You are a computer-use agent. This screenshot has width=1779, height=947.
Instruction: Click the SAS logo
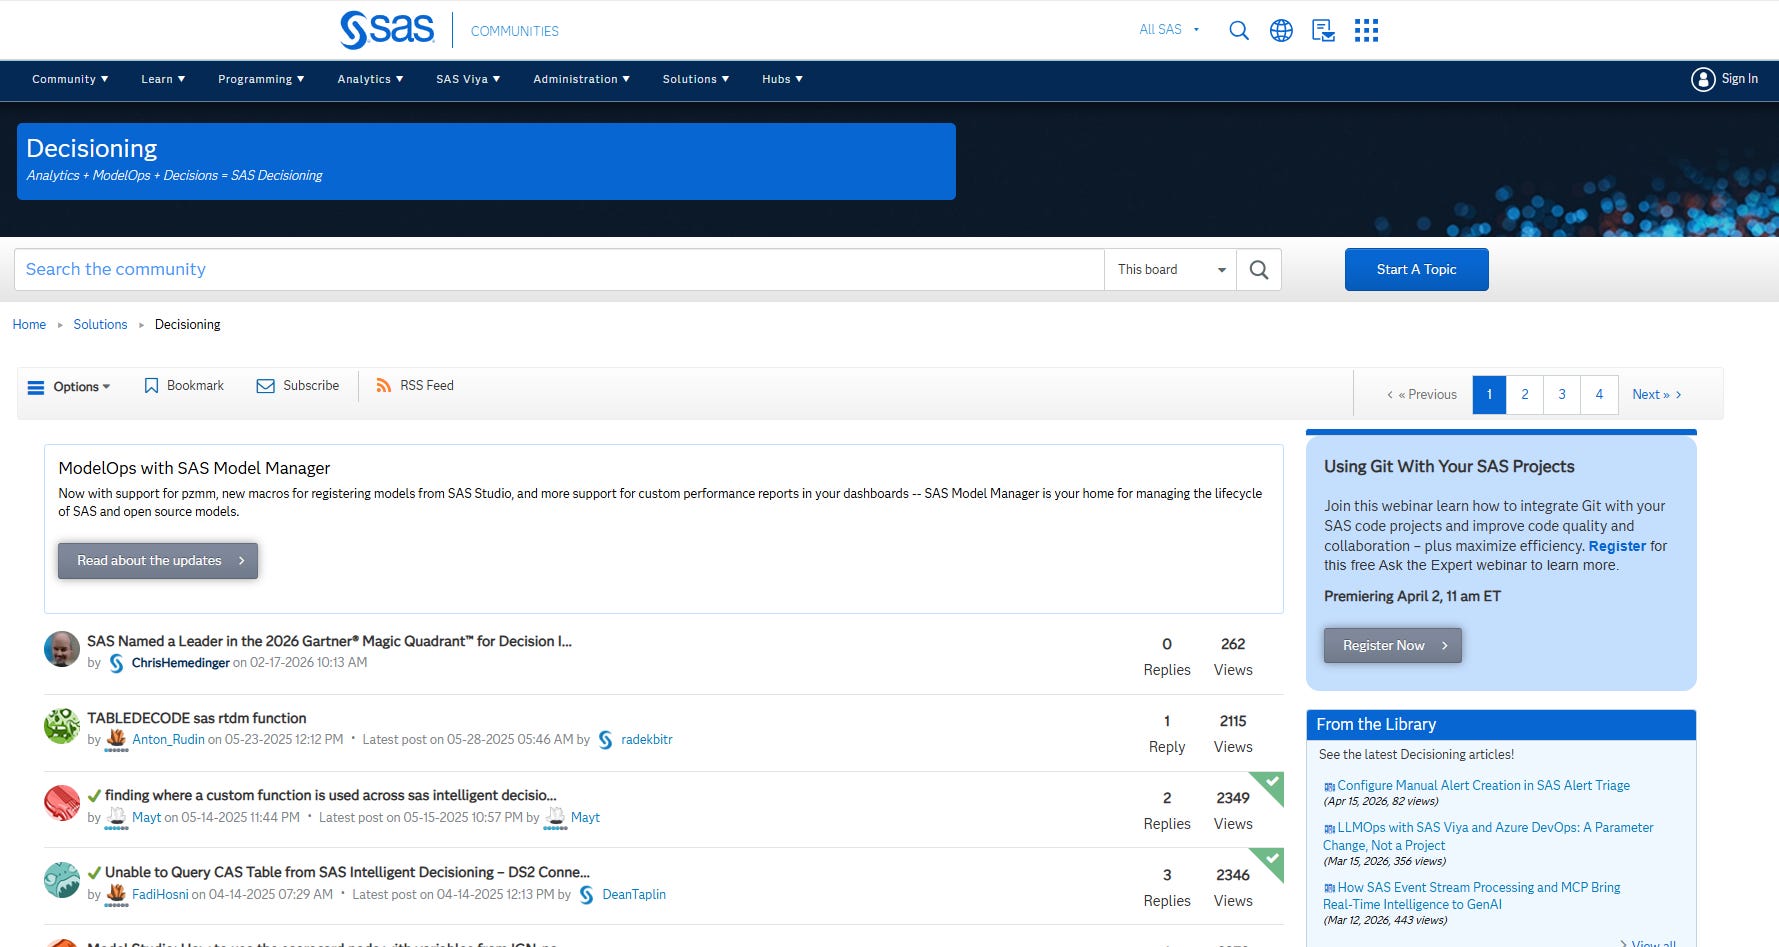[x=387, y=30]
